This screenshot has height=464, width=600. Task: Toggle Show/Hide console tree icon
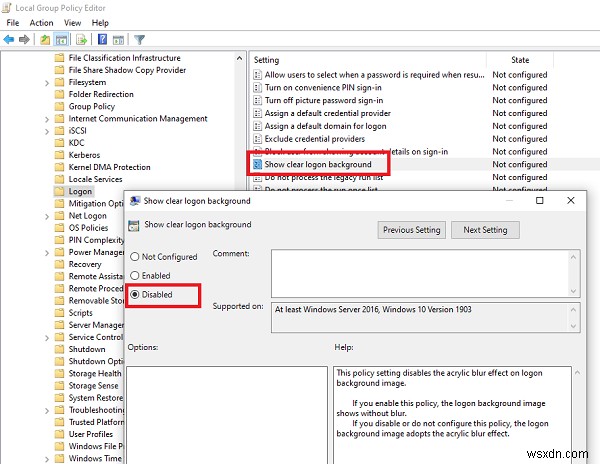61,39
